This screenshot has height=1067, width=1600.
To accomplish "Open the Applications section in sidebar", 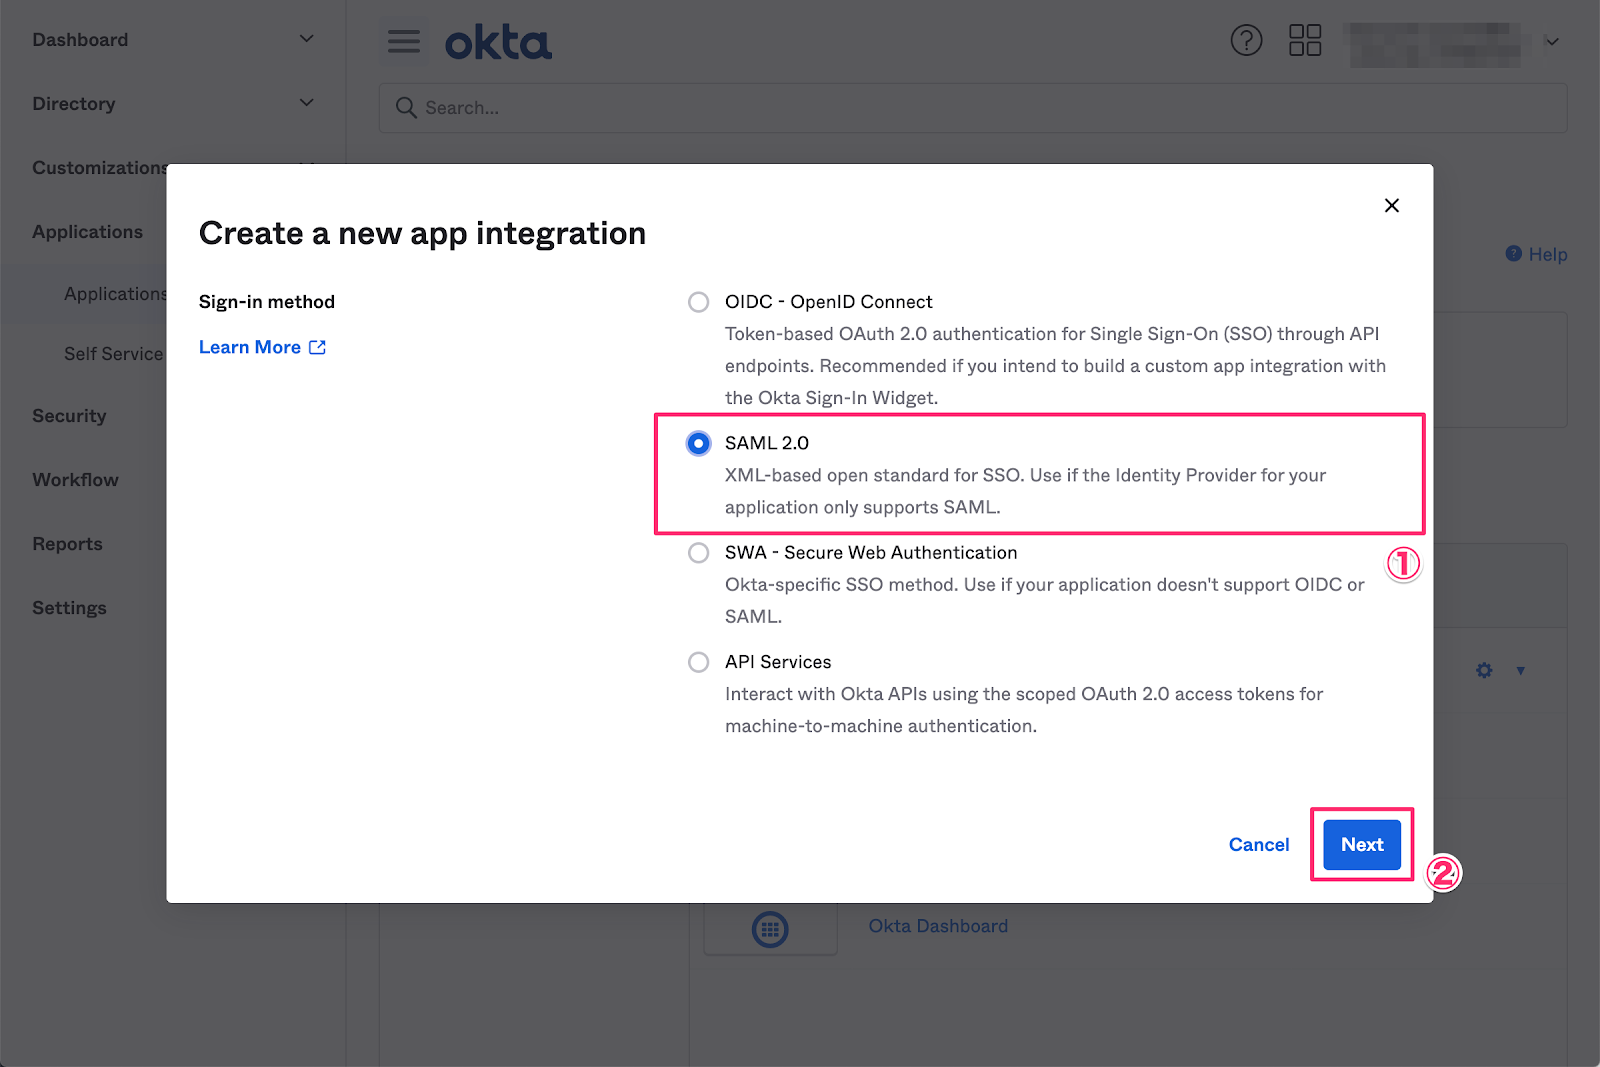I will point(88,232).
